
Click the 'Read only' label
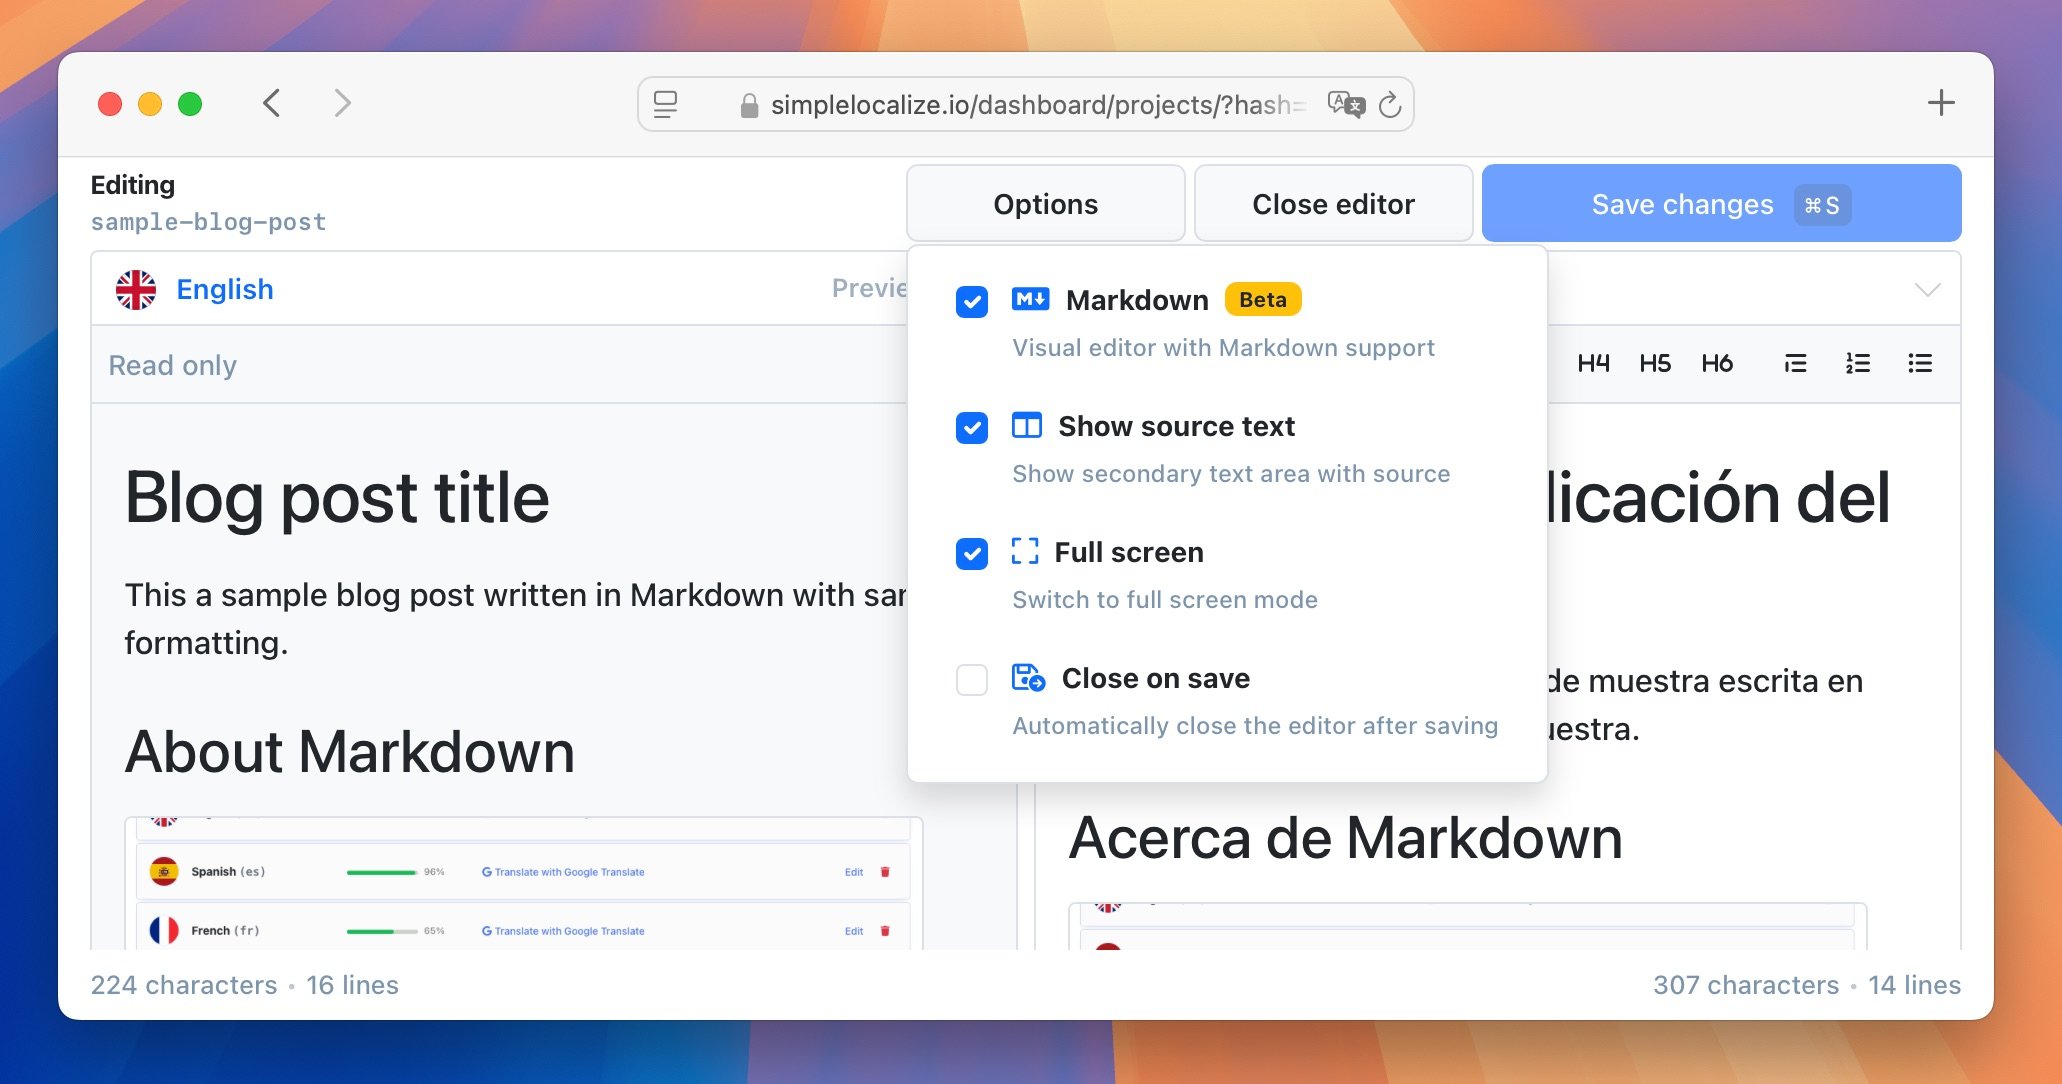click(x=172, y=365)
